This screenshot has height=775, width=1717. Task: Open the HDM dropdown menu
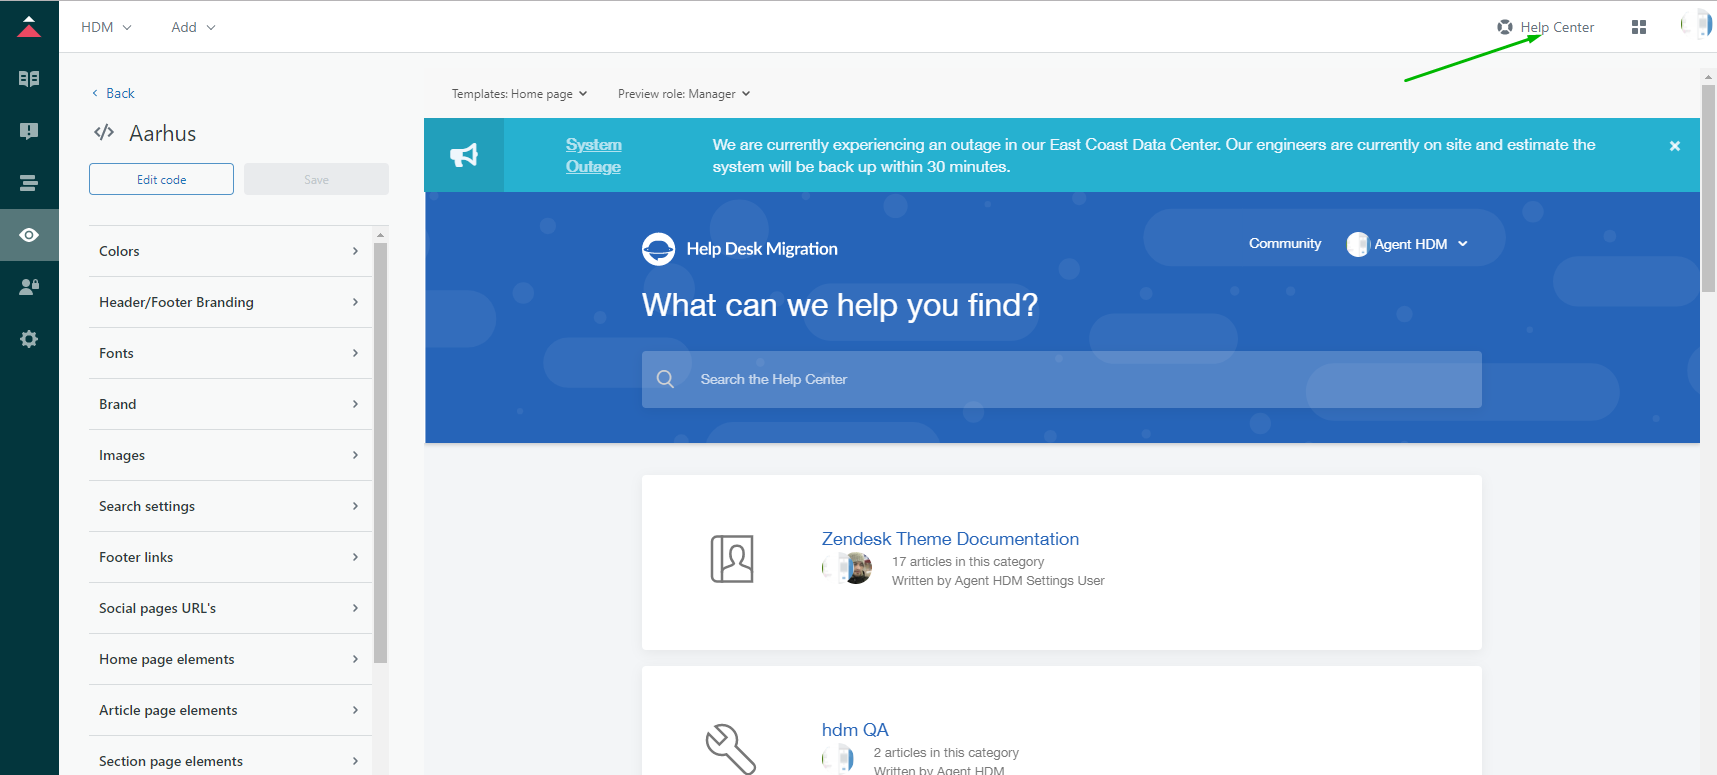[x=106, y=27]
